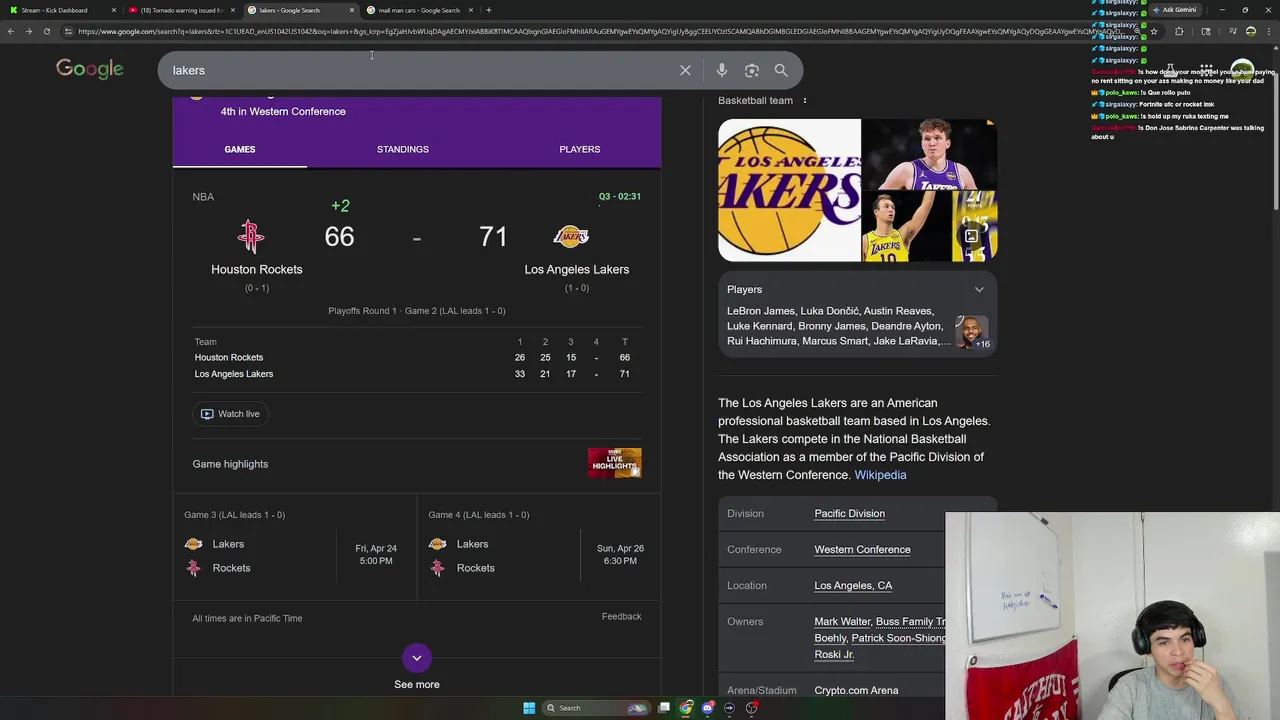Open Google Lens image search icon

[x=752, y=70]
